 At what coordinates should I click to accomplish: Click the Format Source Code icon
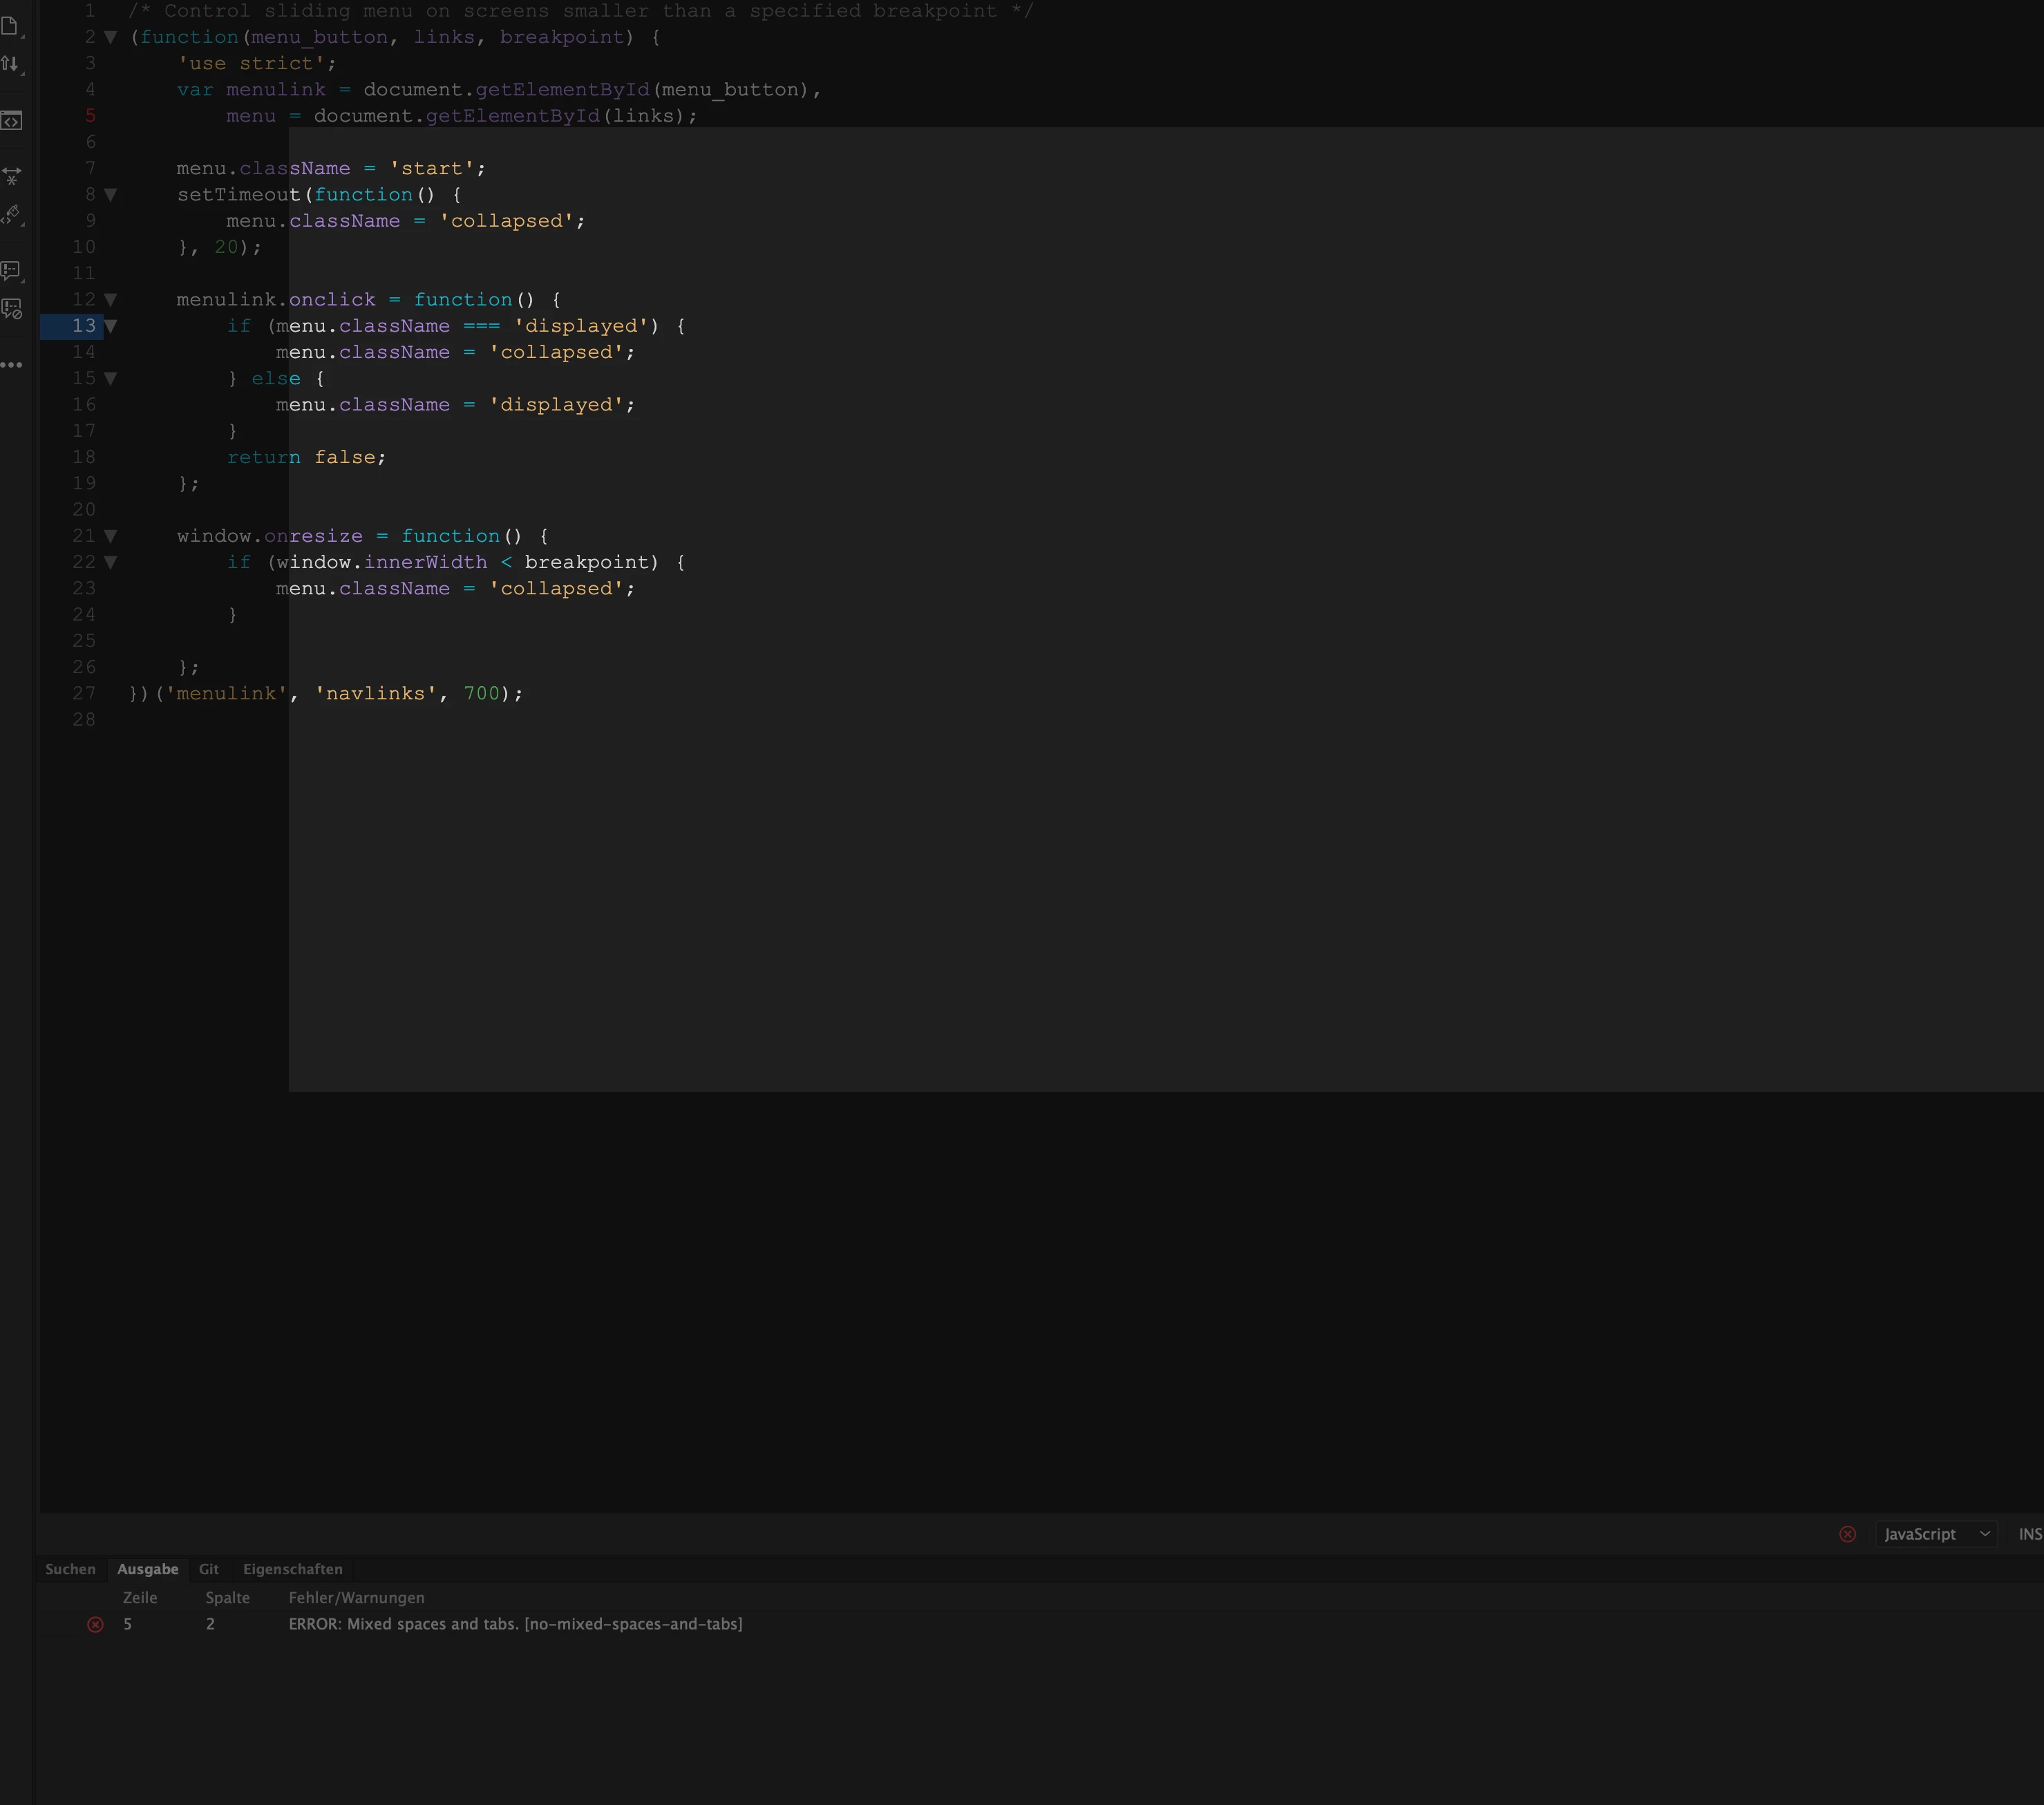point(11,214)
